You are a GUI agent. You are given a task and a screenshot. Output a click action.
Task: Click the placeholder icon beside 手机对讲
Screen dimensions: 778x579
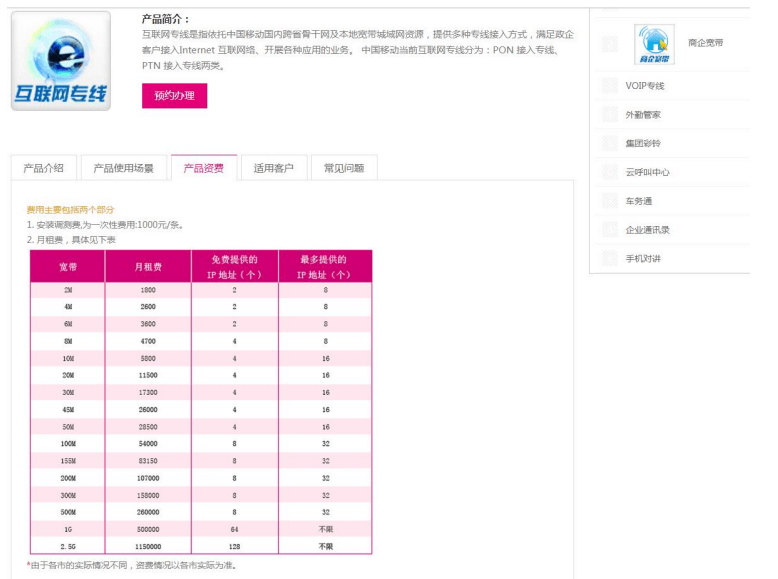[x=610, y=258]
